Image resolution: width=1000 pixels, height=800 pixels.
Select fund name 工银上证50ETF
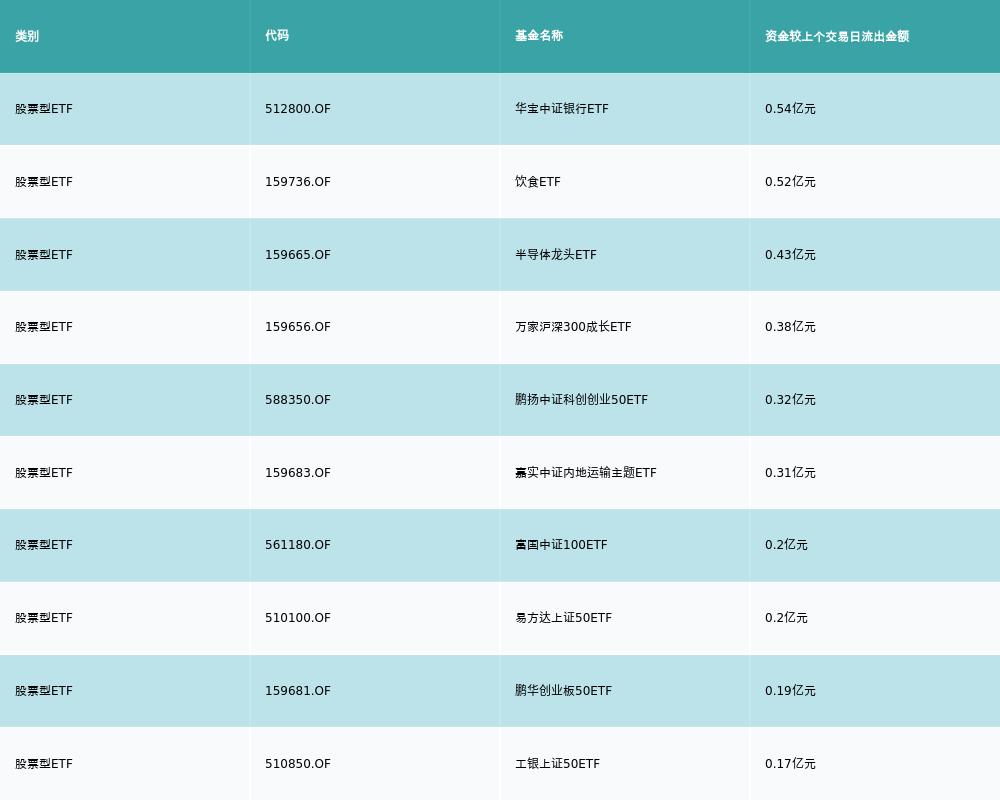557,763
